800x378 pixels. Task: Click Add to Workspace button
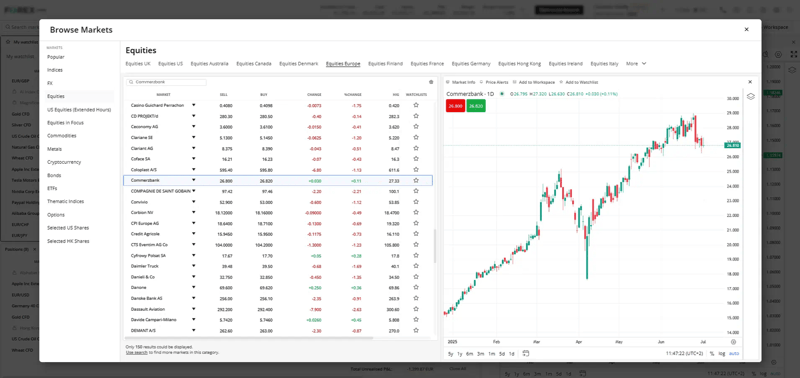(534, 82)
